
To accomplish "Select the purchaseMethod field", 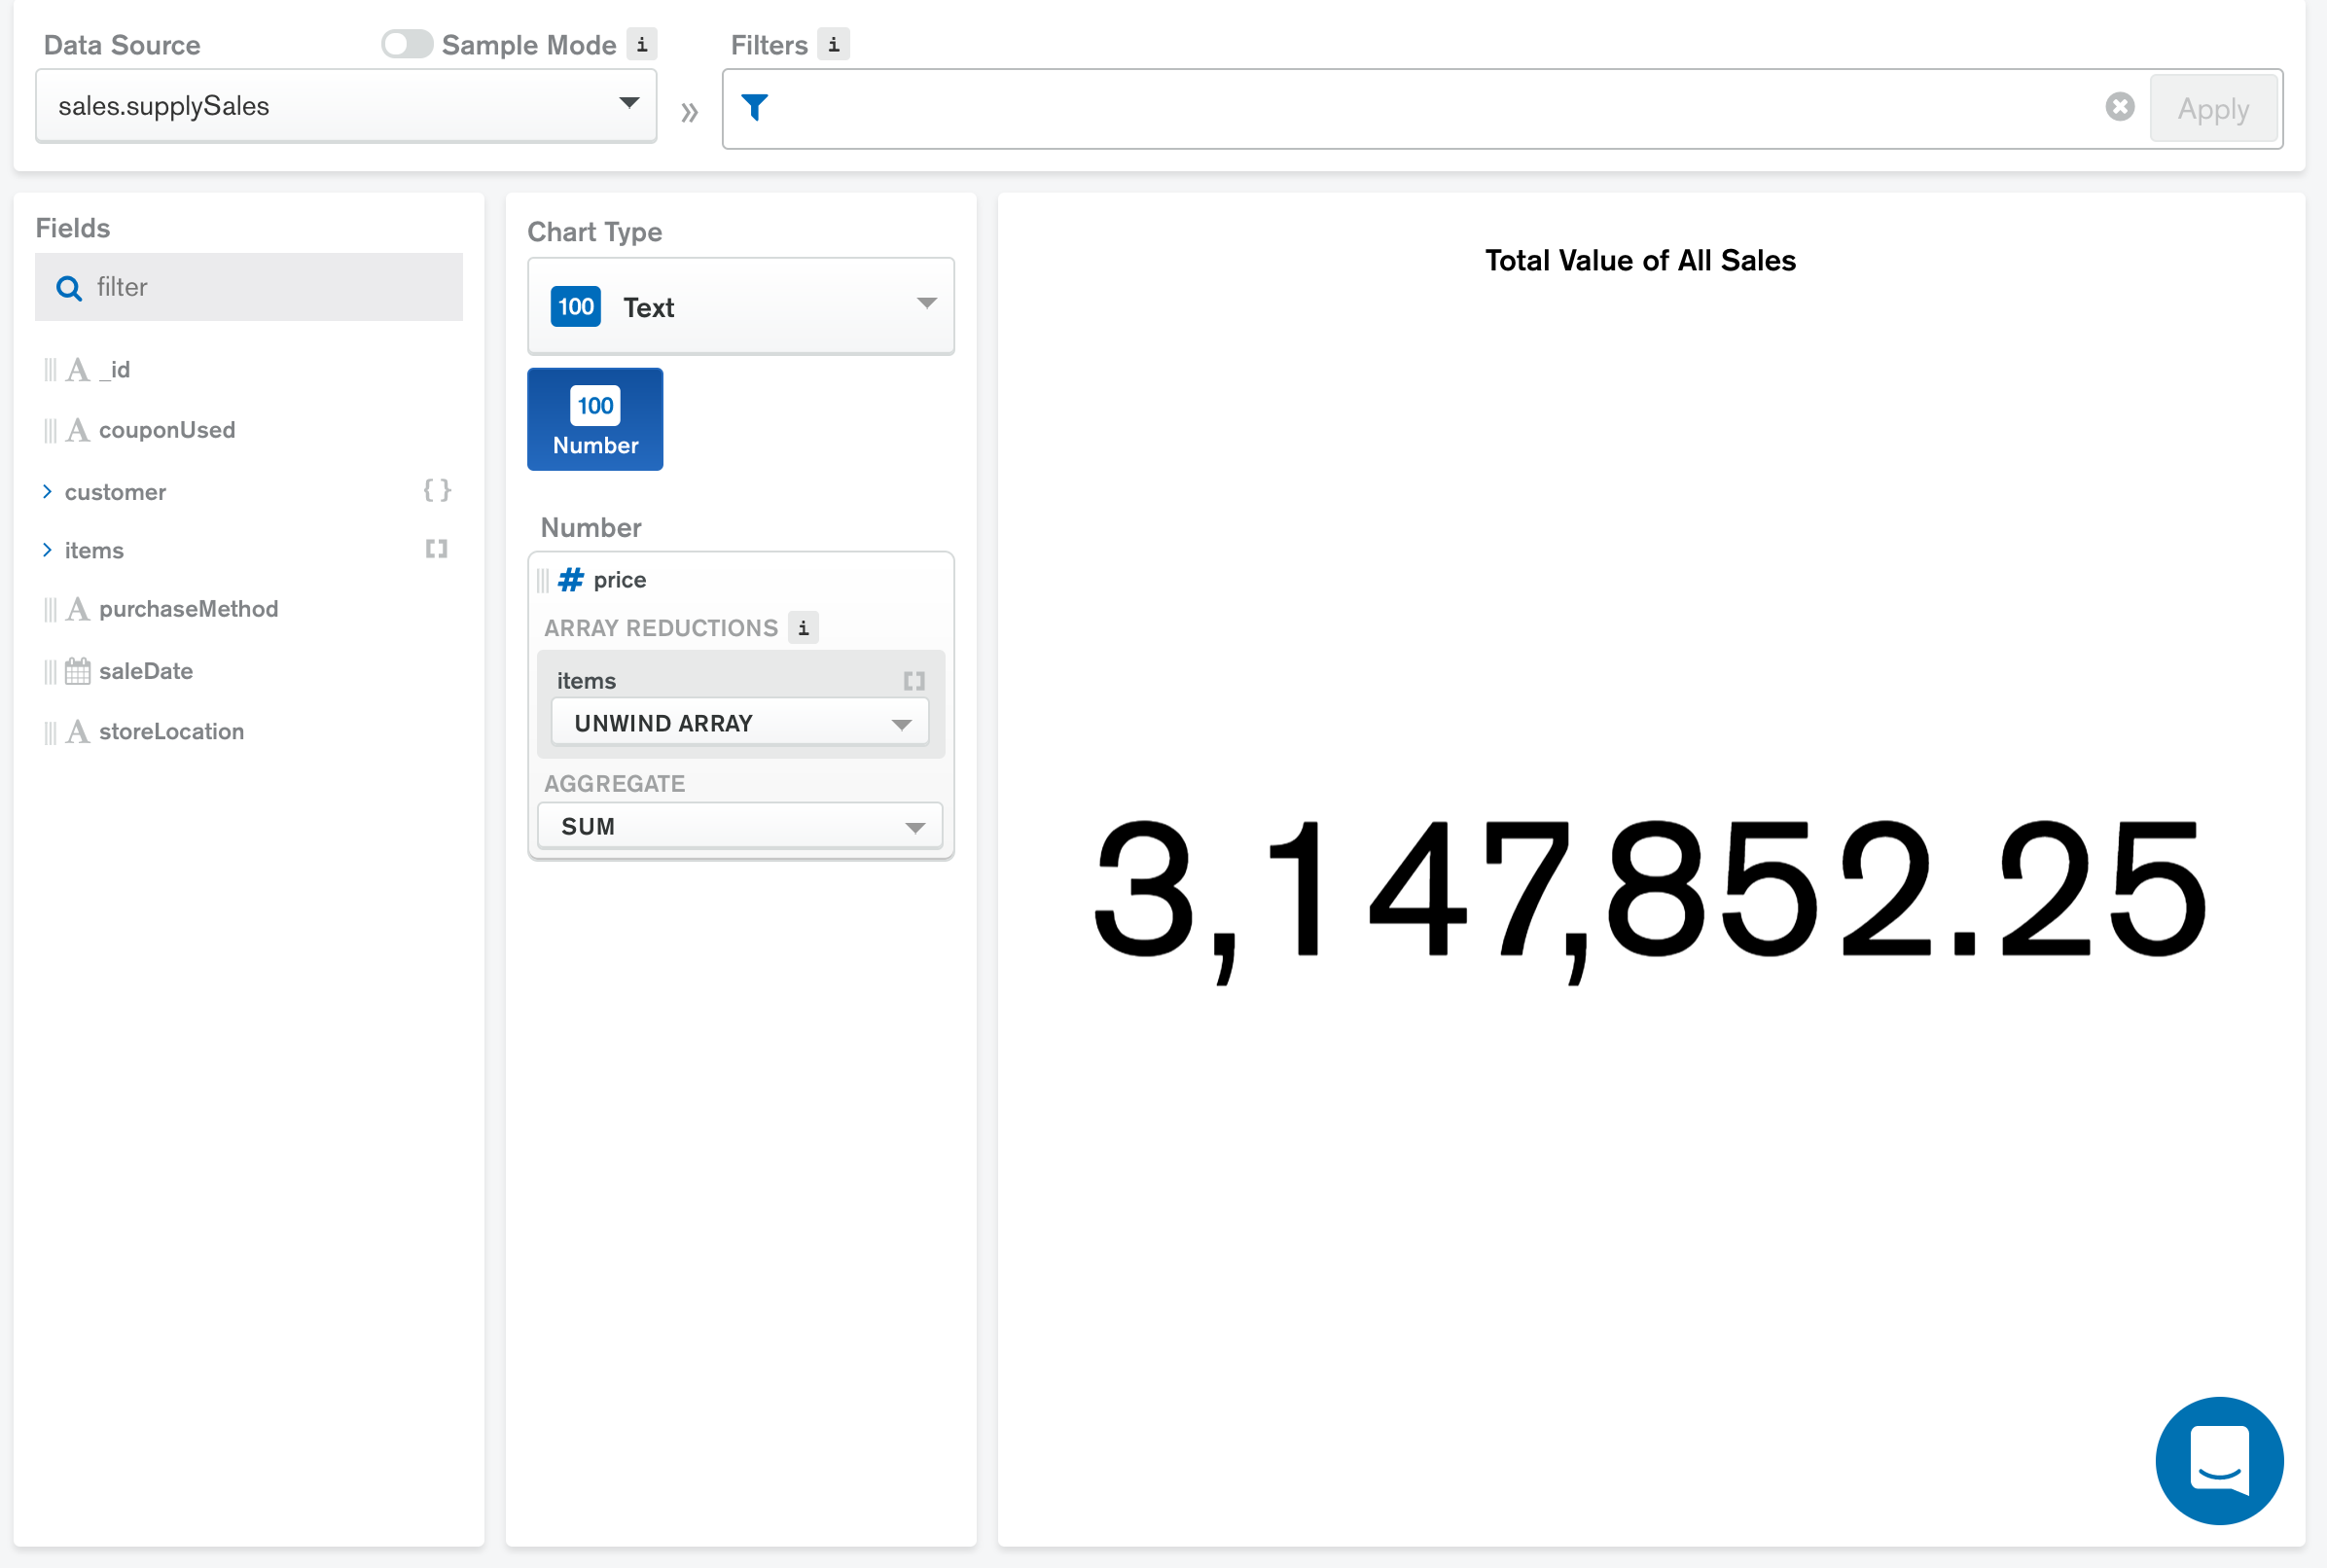I will pos(189,609).
